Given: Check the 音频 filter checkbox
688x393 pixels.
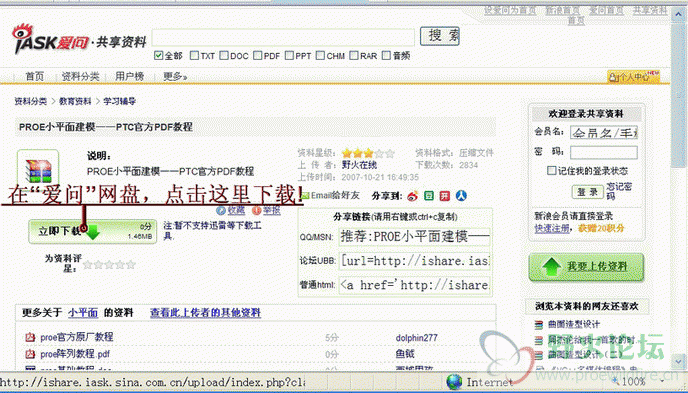Looking at the screenshot, I should (387, 56).
